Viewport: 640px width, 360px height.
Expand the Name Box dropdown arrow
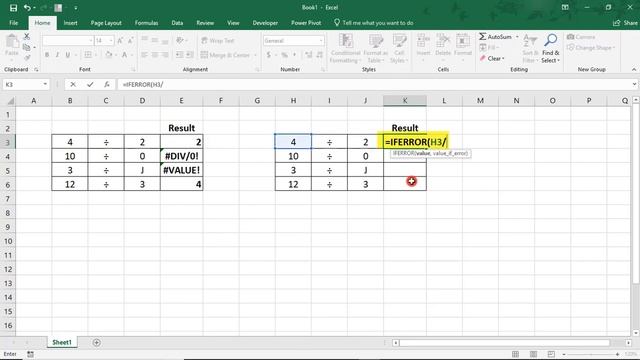(x=45, y=84)
